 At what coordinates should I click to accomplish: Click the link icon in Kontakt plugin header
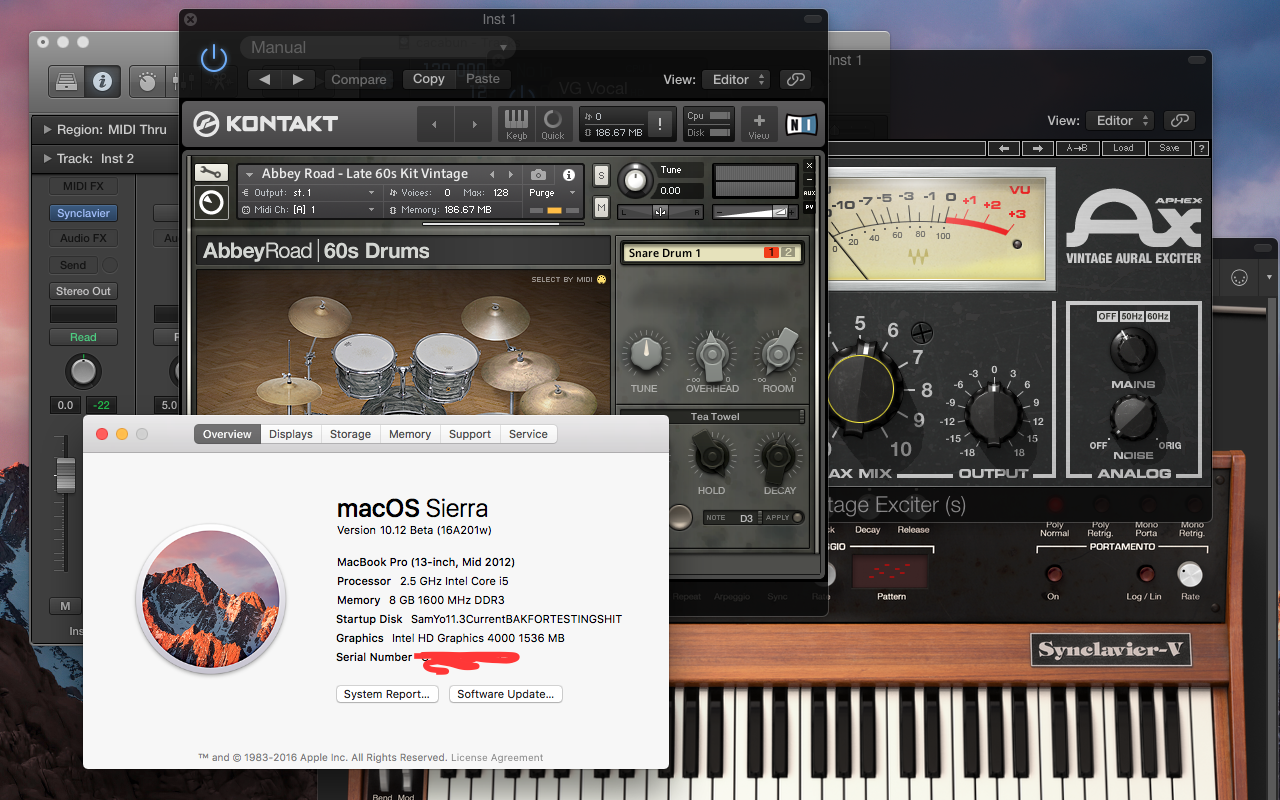(x=796, y=79)
